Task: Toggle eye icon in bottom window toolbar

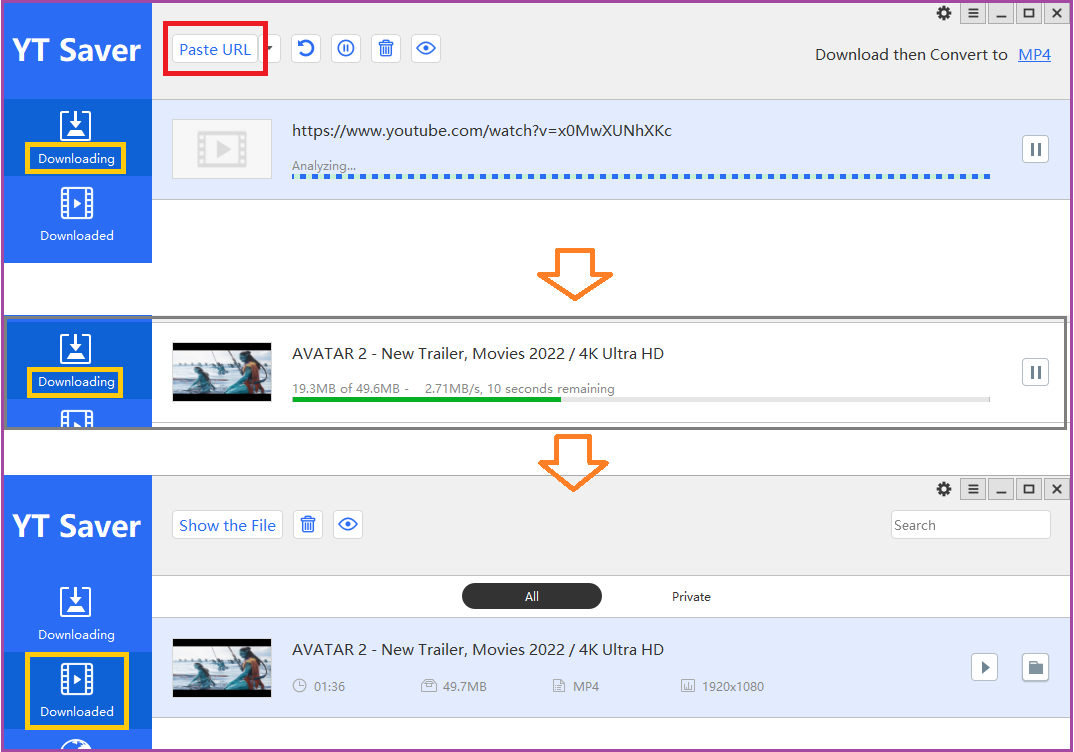Action: [348, 525]
